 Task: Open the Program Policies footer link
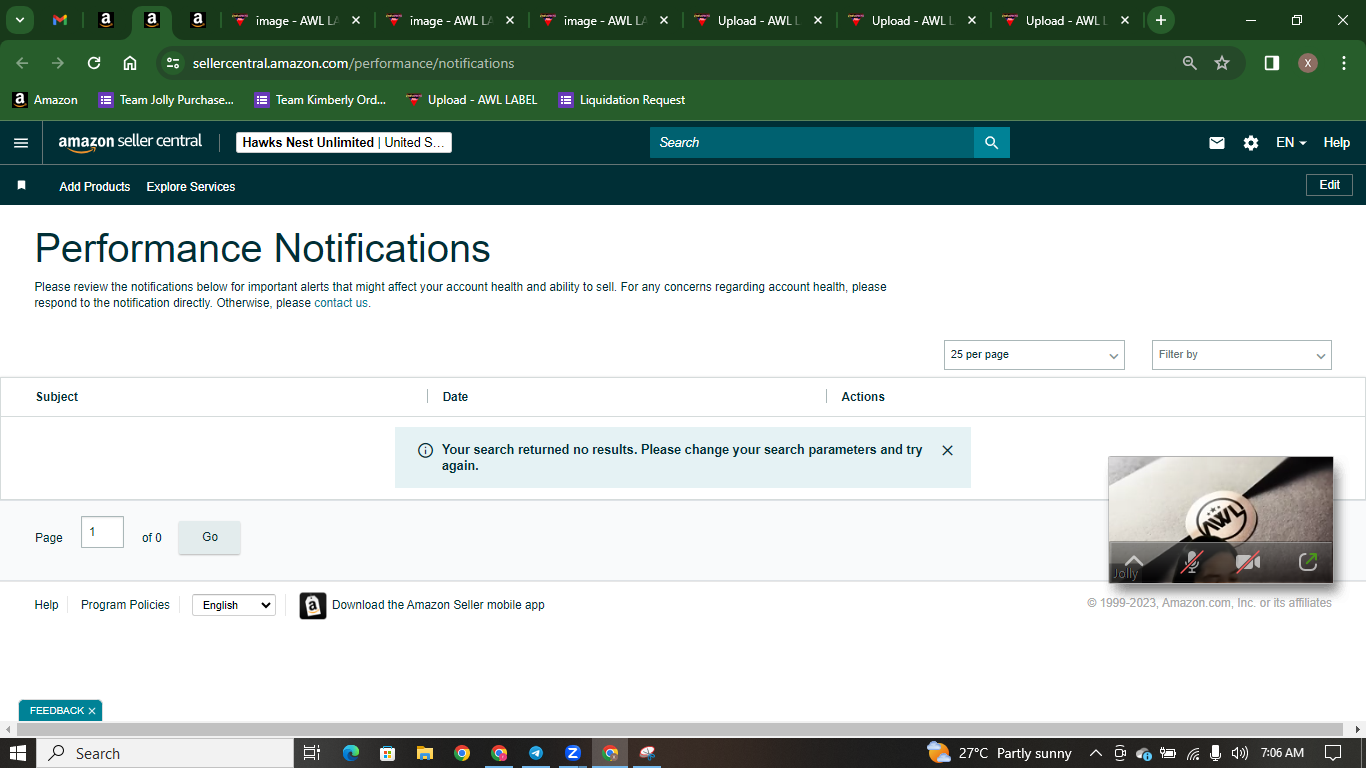pyautogui.click(x=125, y=605)
